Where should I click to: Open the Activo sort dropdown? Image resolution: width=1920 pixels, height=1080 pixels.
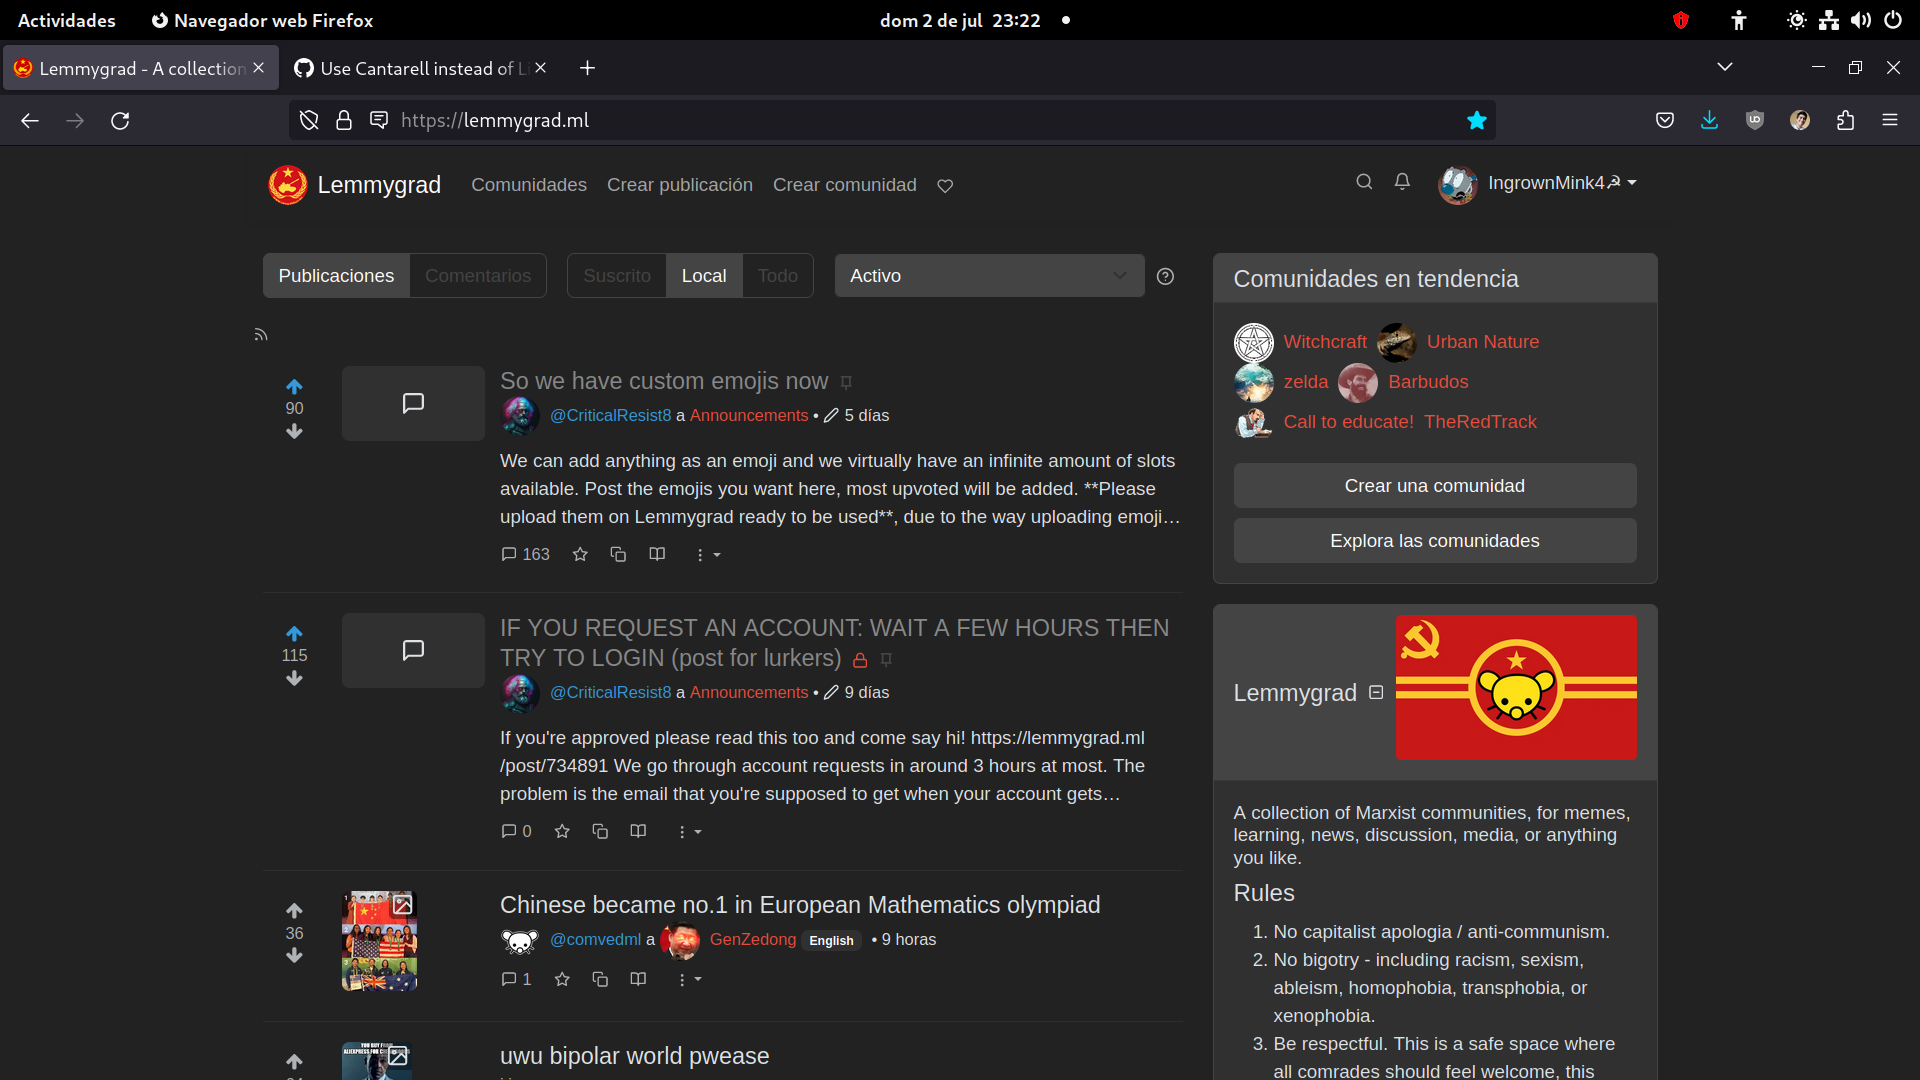(989, 275)
